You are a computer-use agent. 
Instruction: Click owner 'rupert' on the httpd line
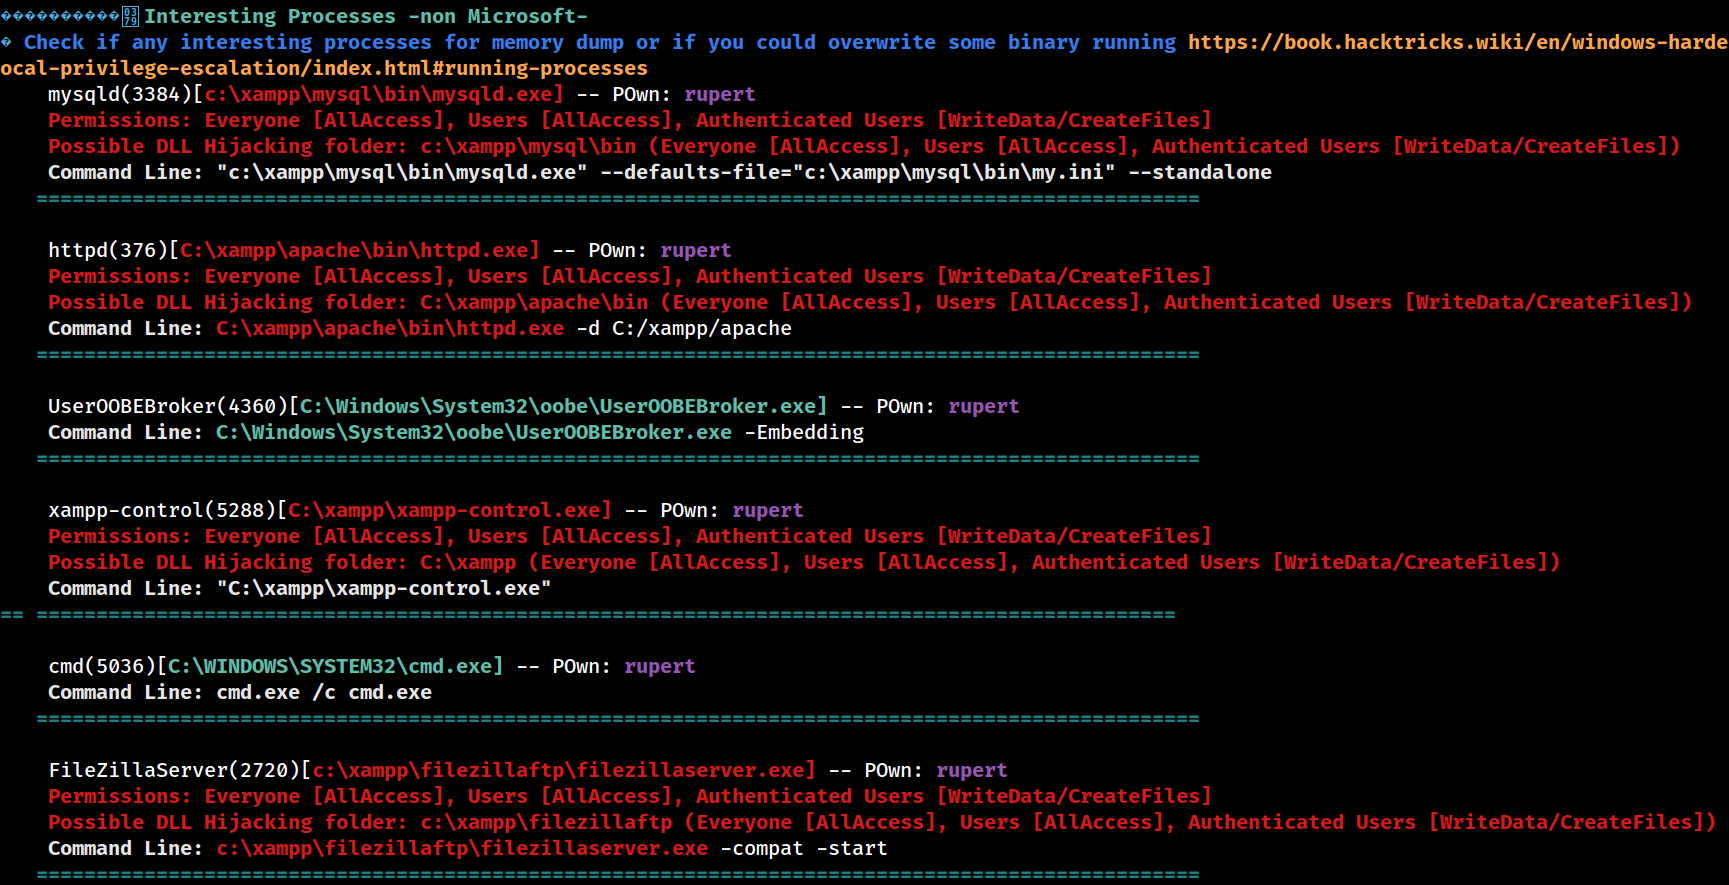[x=696, y=250]
